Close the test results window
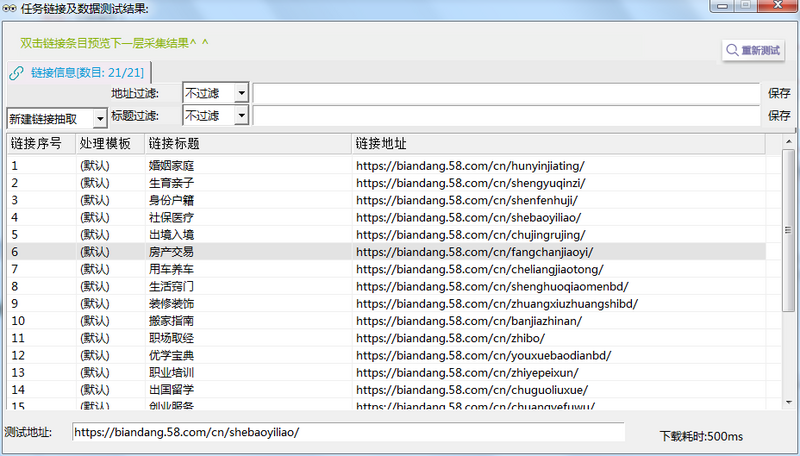 click(778, 6)
